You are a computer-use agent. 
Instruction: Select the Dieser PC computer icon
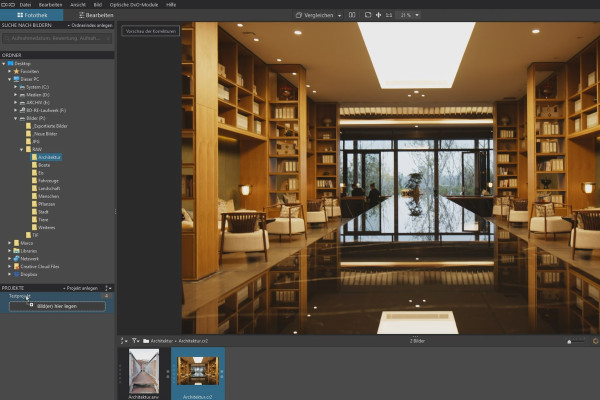16,79
